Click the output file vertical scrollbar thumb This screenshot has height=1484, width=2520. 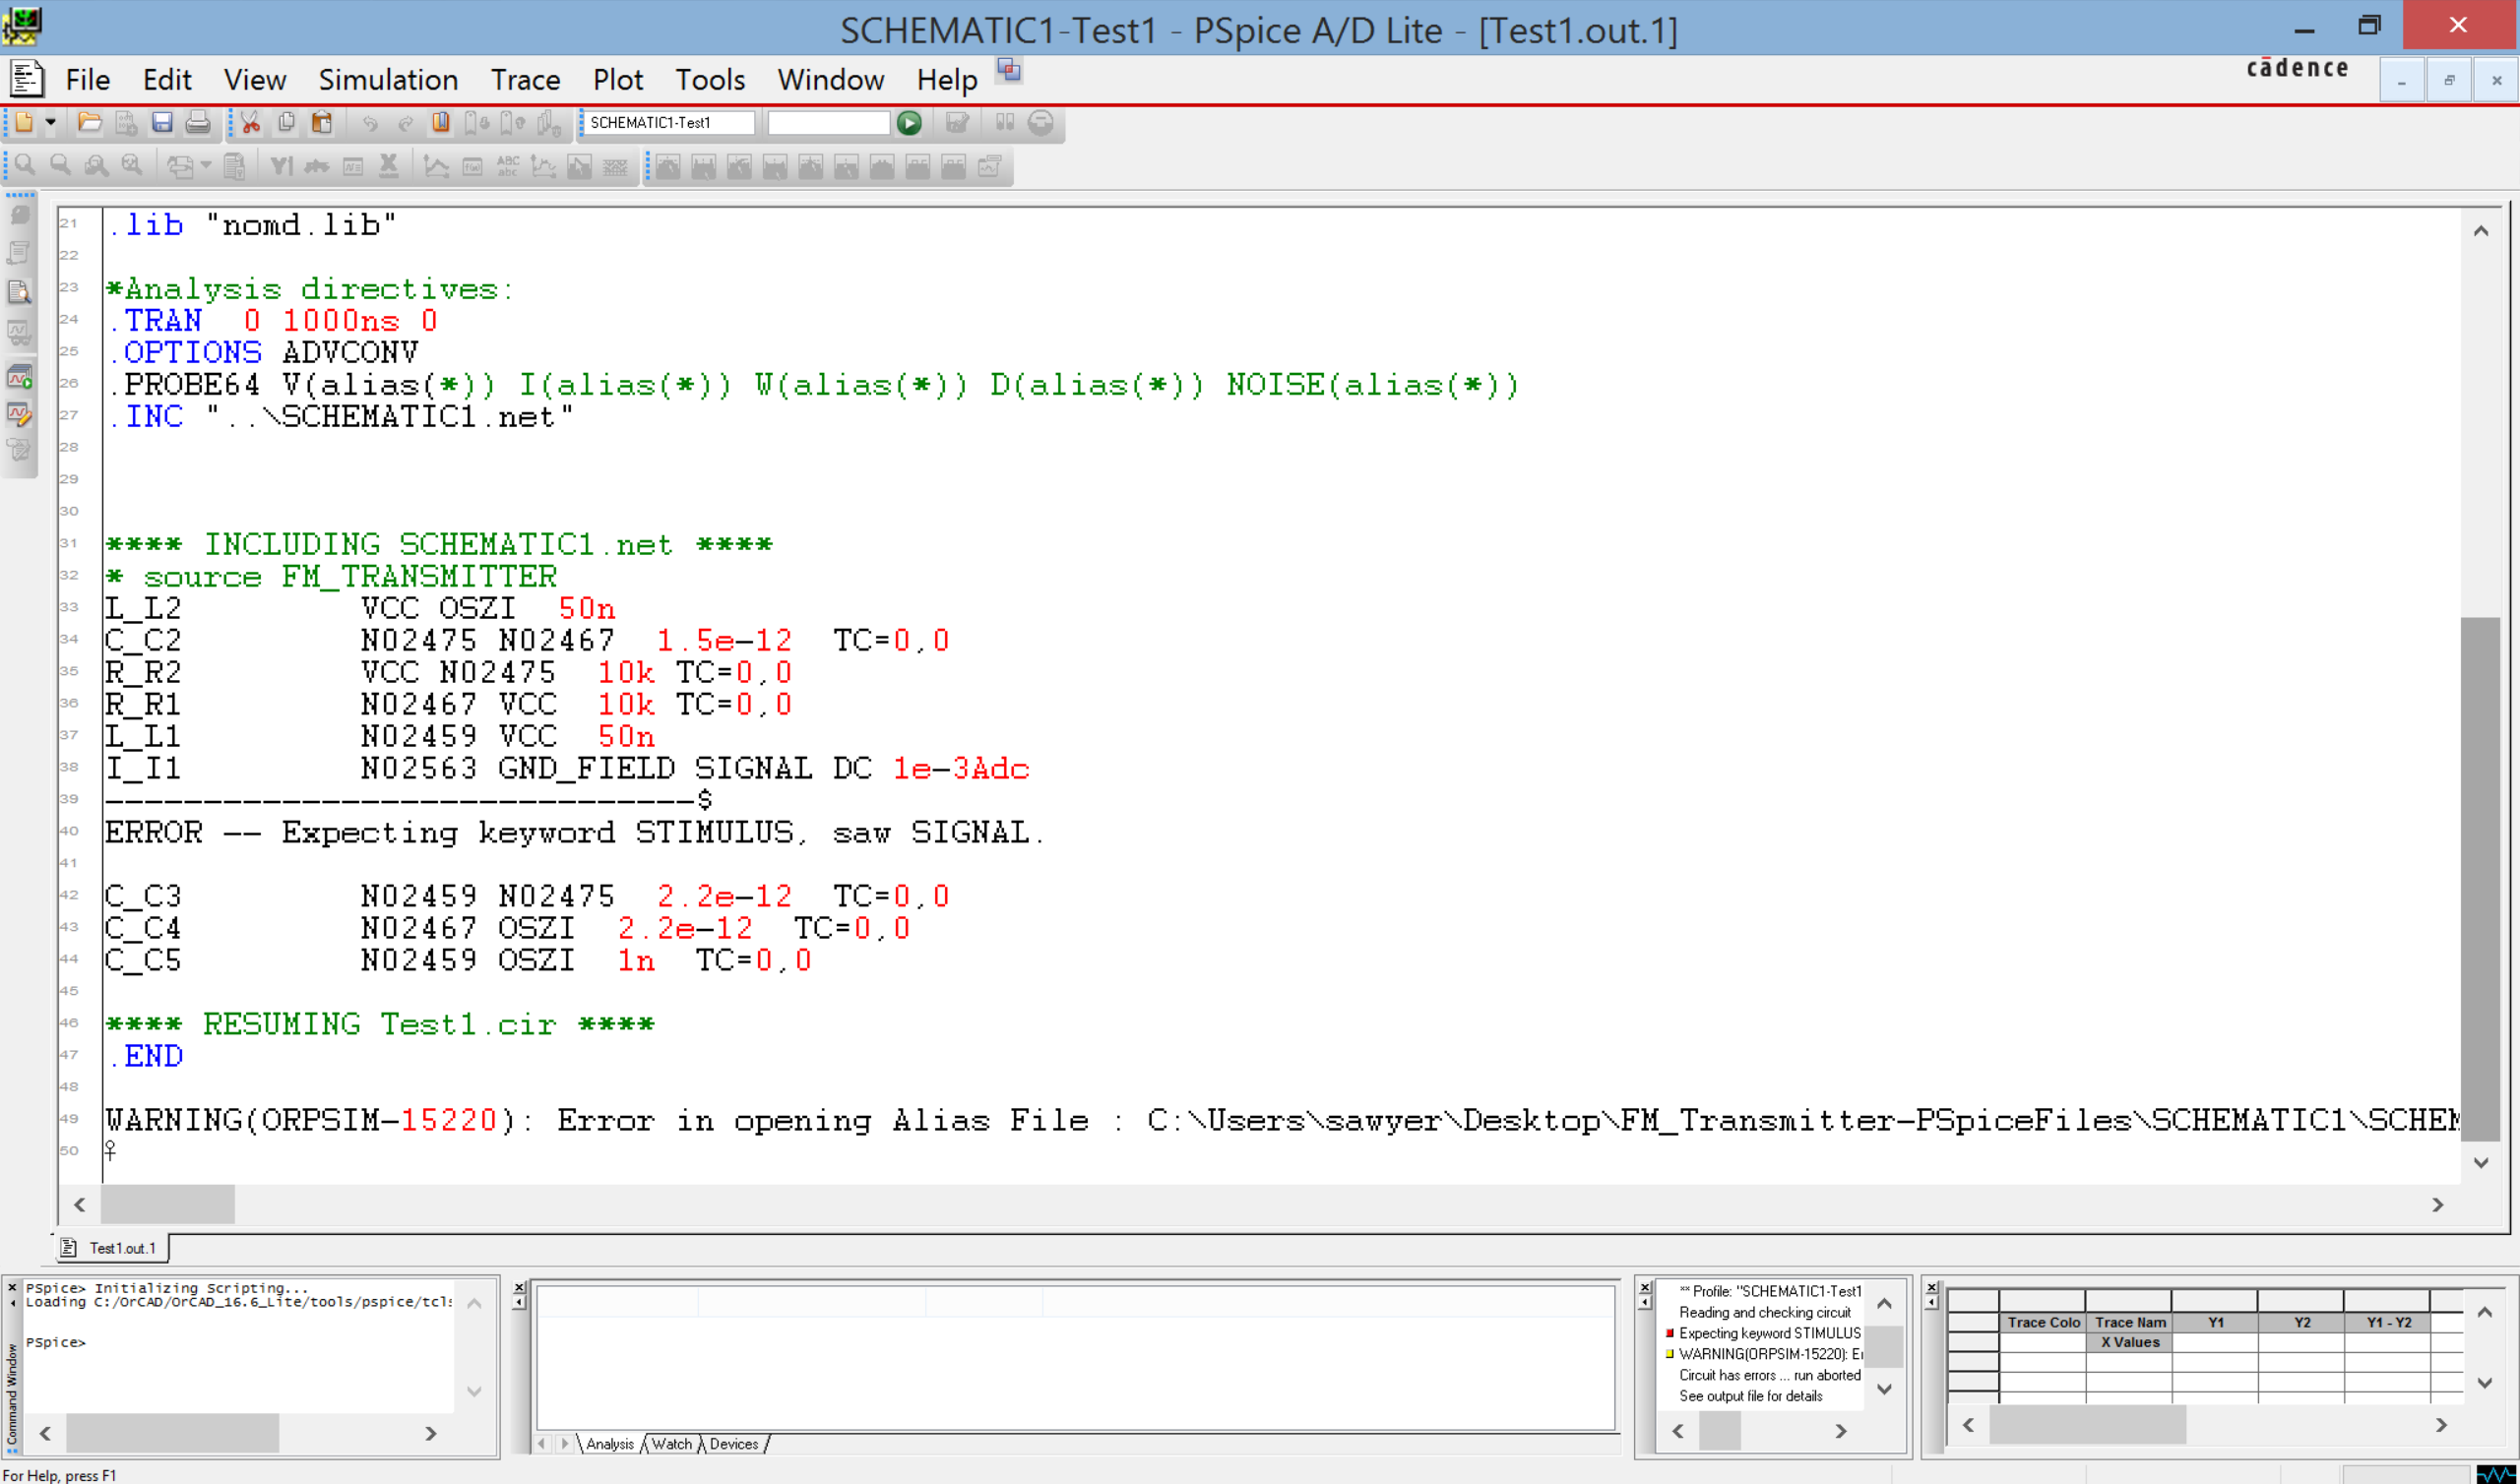(x=2479, y=880)
